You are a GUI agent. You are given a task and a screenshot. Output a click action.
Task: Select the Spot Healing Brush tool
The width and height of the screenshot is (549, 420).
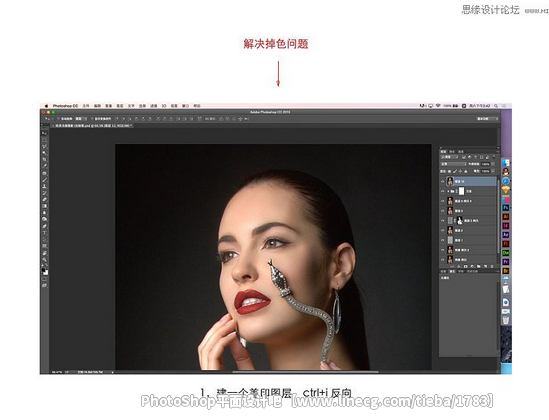point(44,174)
